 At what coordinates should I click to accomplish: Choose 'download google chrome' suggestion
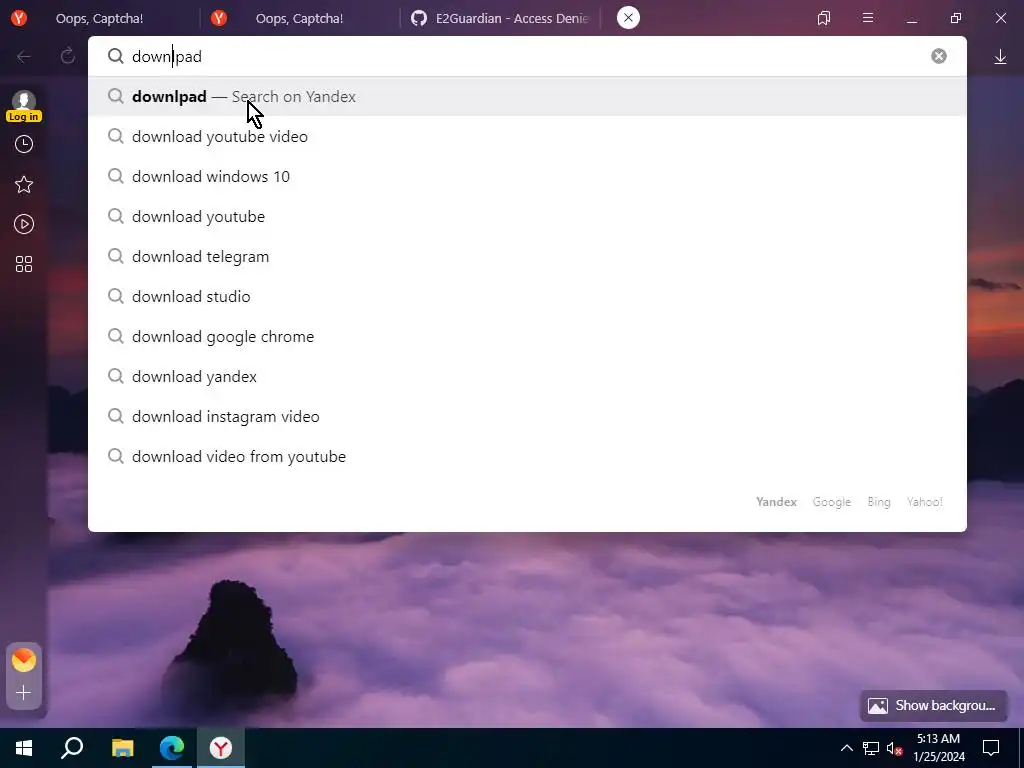point(527,336)
